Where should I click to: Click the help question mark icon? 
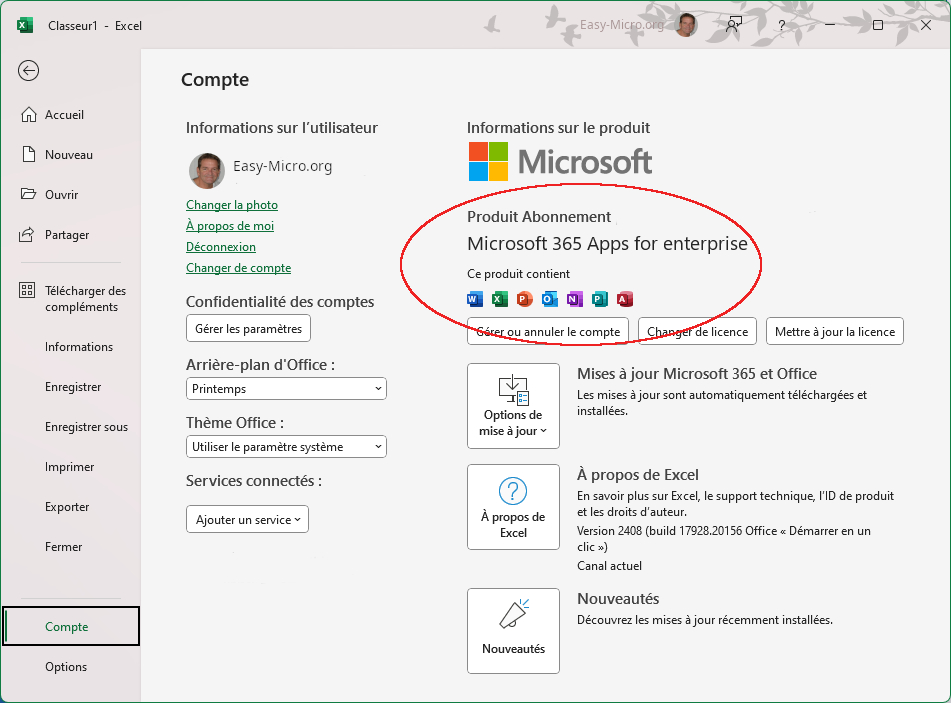click(x=782, y=25)
